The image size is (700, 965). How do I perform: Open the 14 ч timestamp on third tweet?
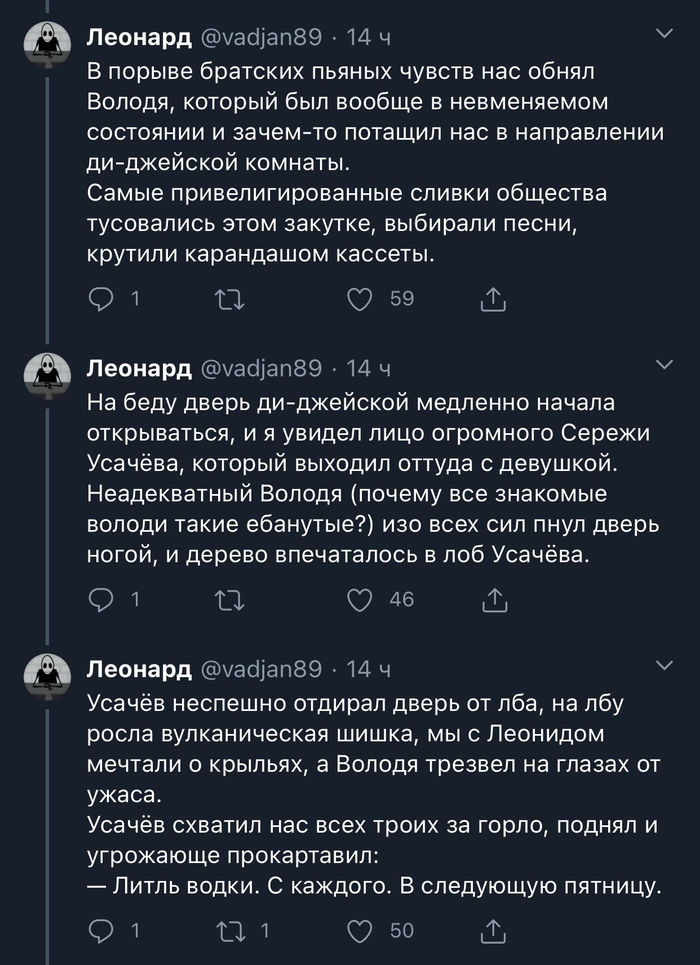[x=368, y=669]
